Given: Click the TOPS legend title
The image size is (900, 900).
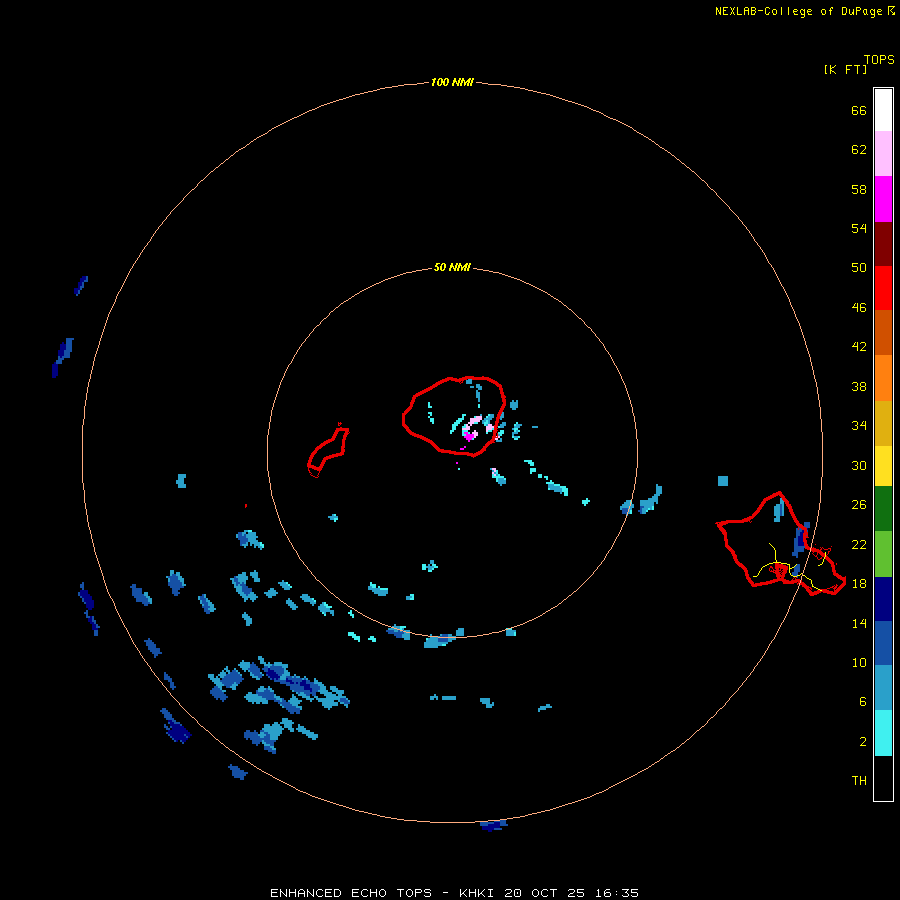Looking at the screenshot, I should 879,60.
